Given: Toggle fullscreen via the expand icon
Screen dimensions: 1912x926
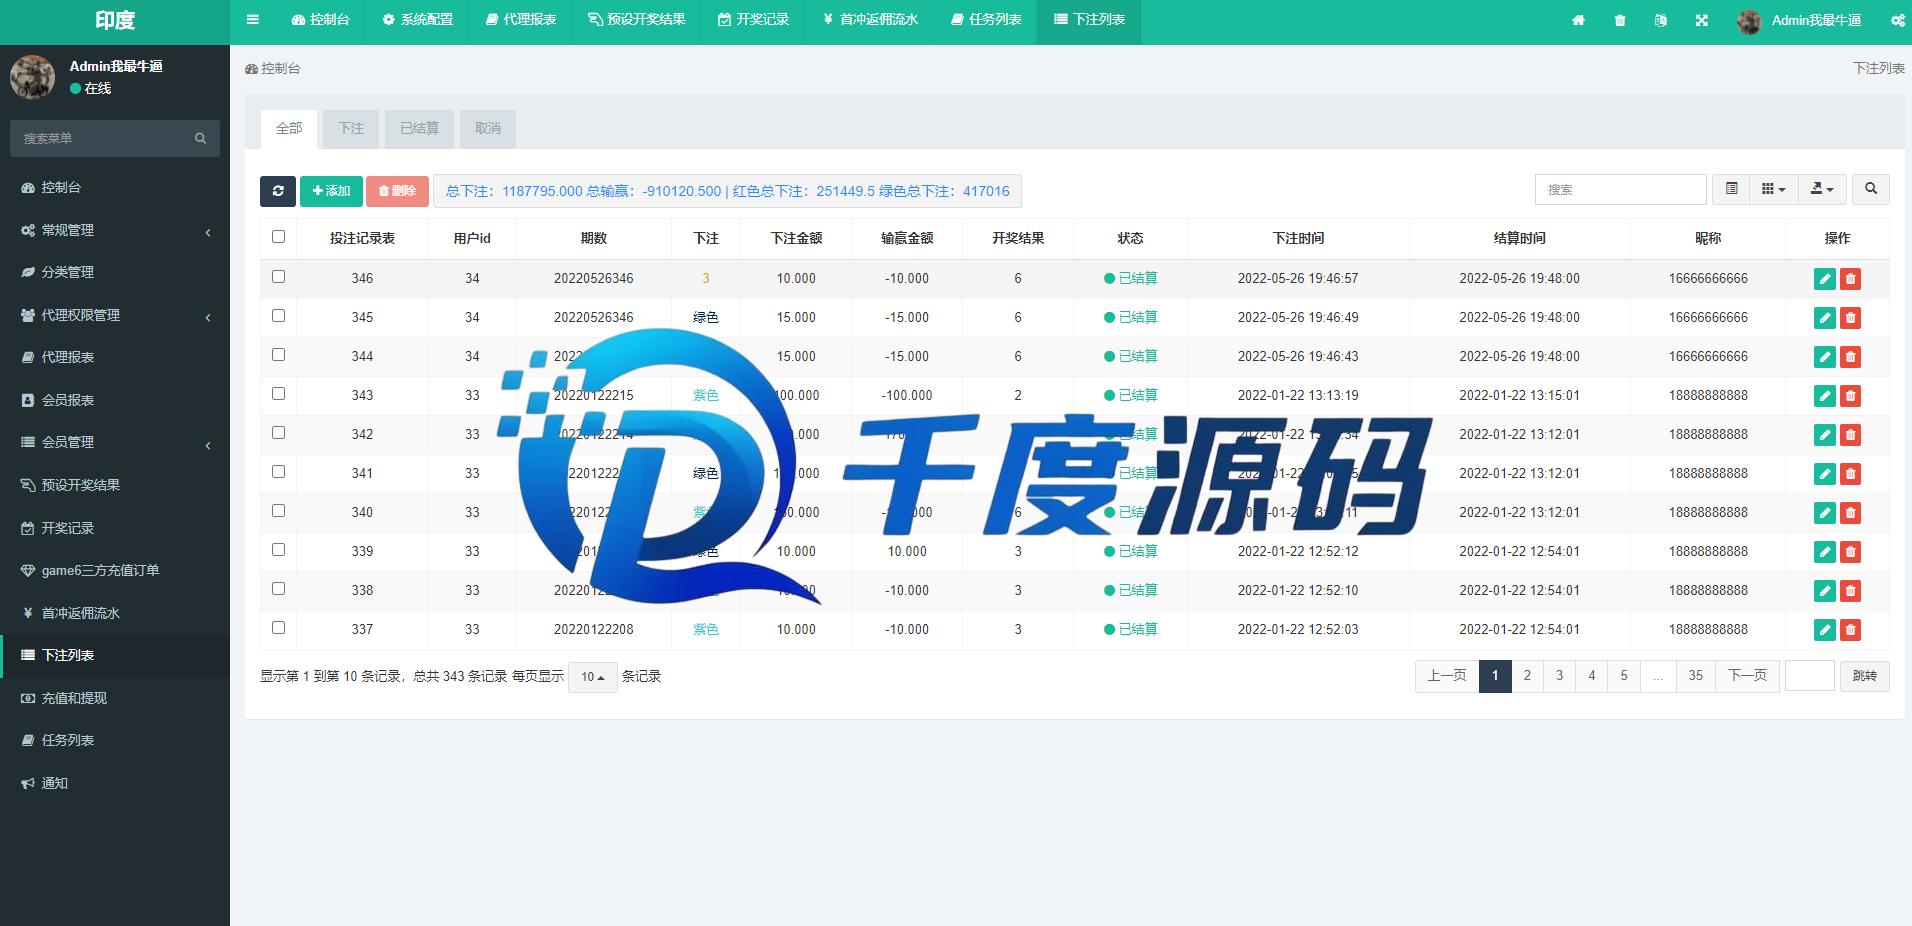Looking at the screenshot, I should point(1702,20).
